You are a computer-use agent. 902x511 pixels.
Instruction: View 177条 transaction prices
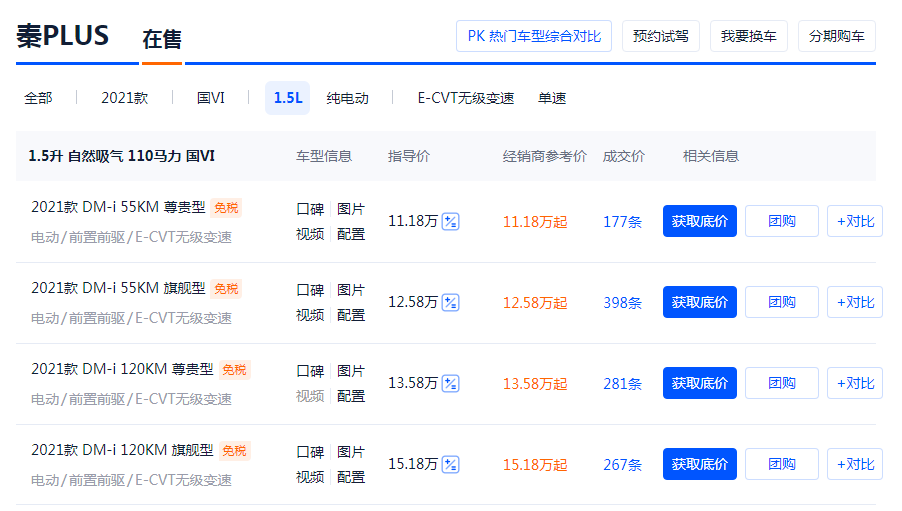tap(622, 222)
